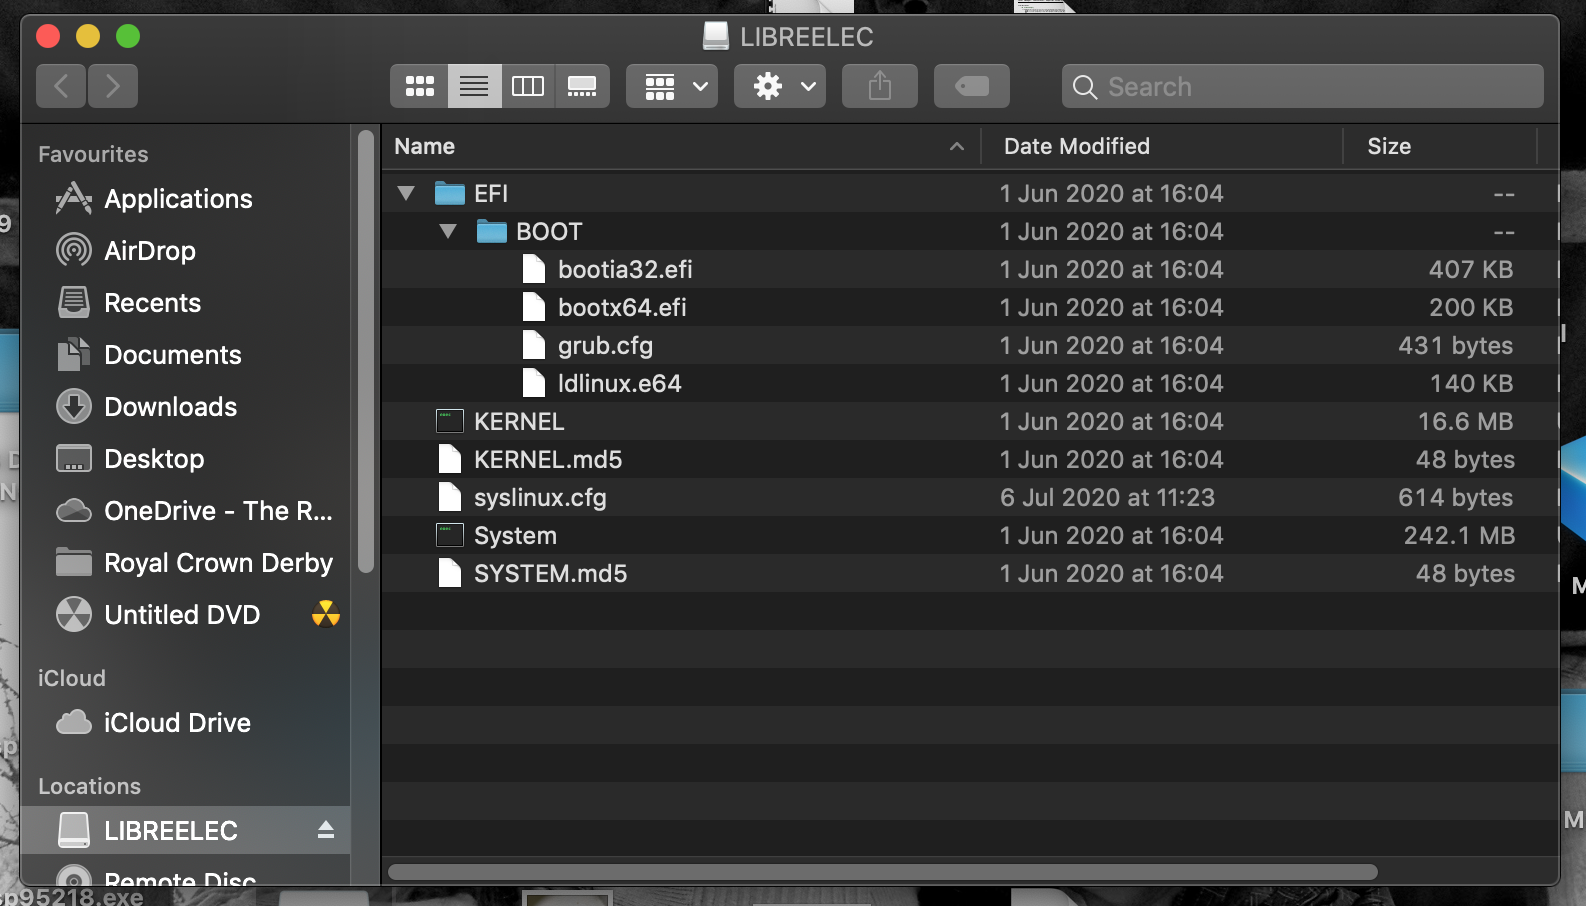Open the Action gear dropdown menu
Screen dimensions: 1586x906
(x=780, y=87)
